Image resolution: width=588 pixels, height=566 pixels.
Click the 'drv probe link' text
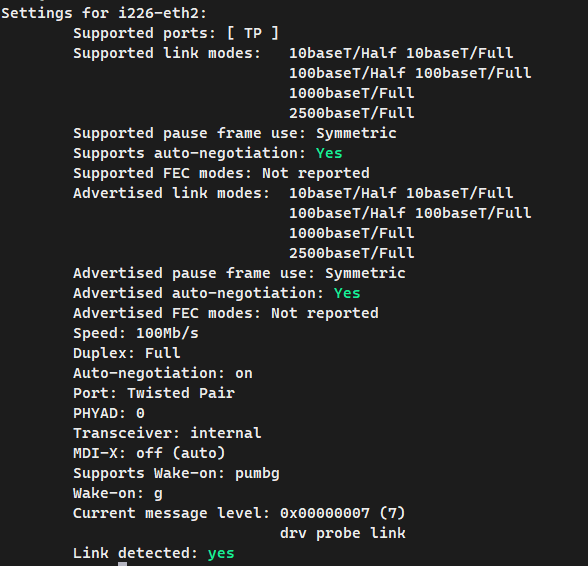[343, 533]
